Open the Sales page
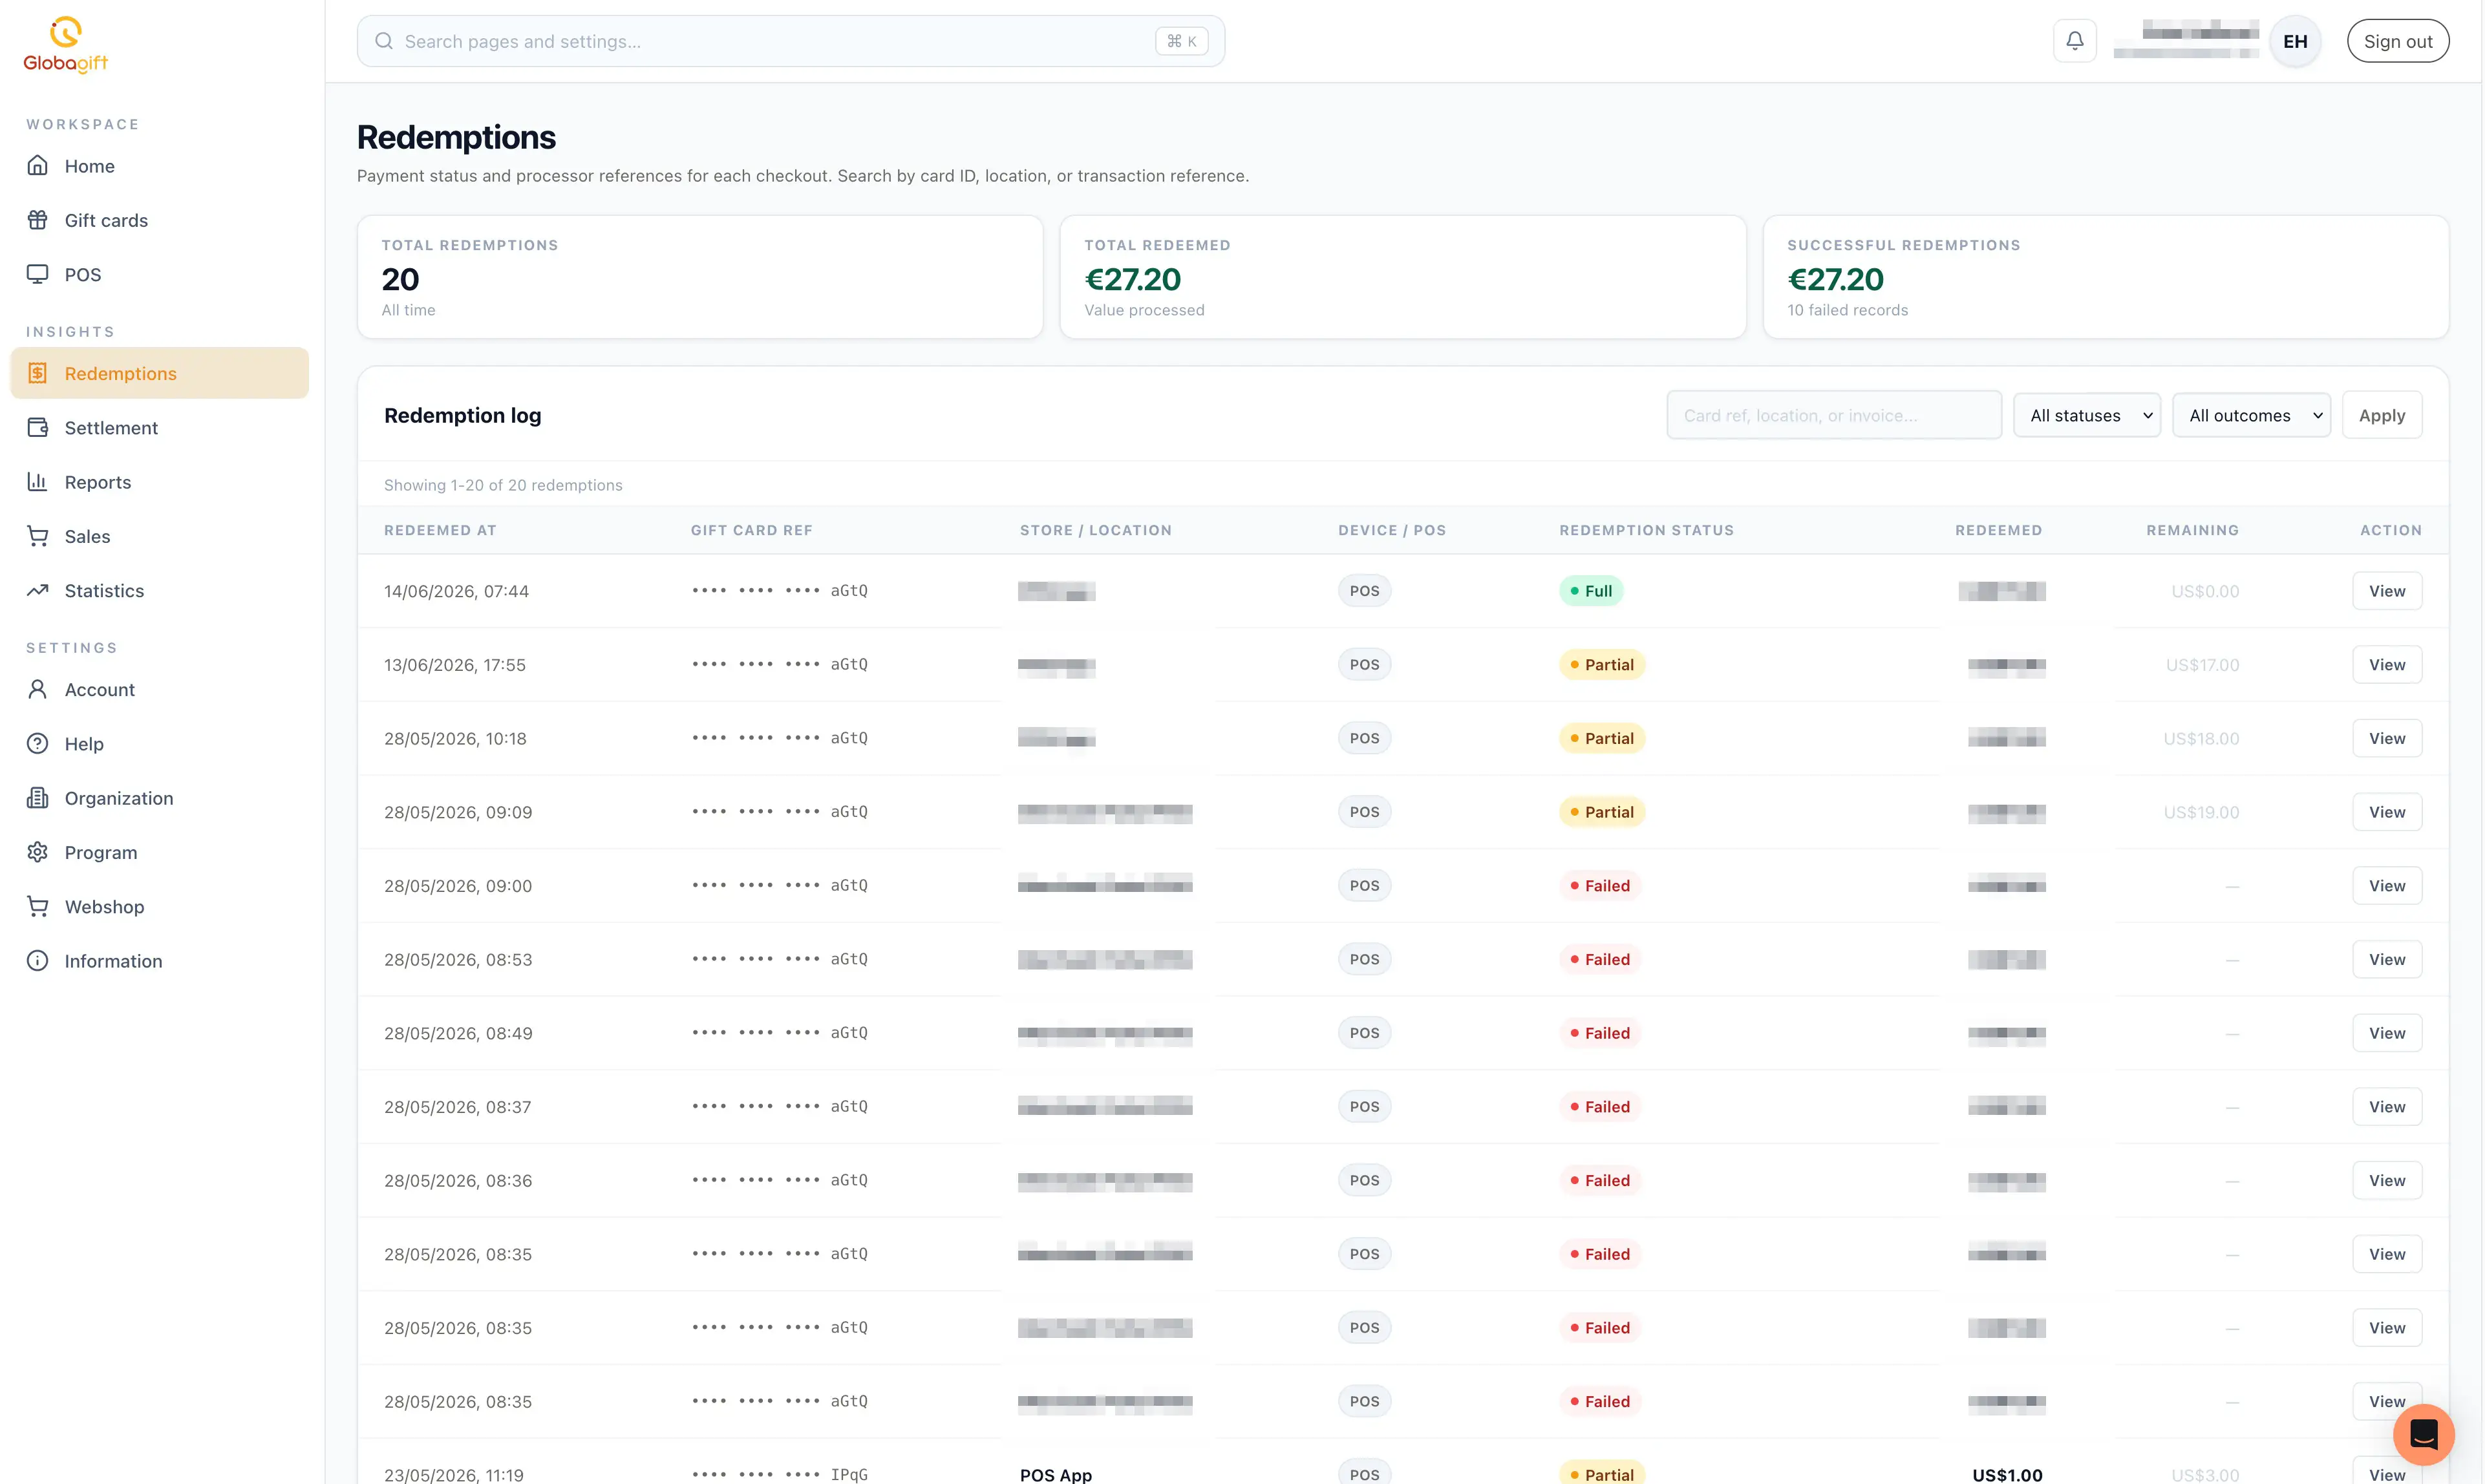Screen dimensions: 2485x1484 160,536
